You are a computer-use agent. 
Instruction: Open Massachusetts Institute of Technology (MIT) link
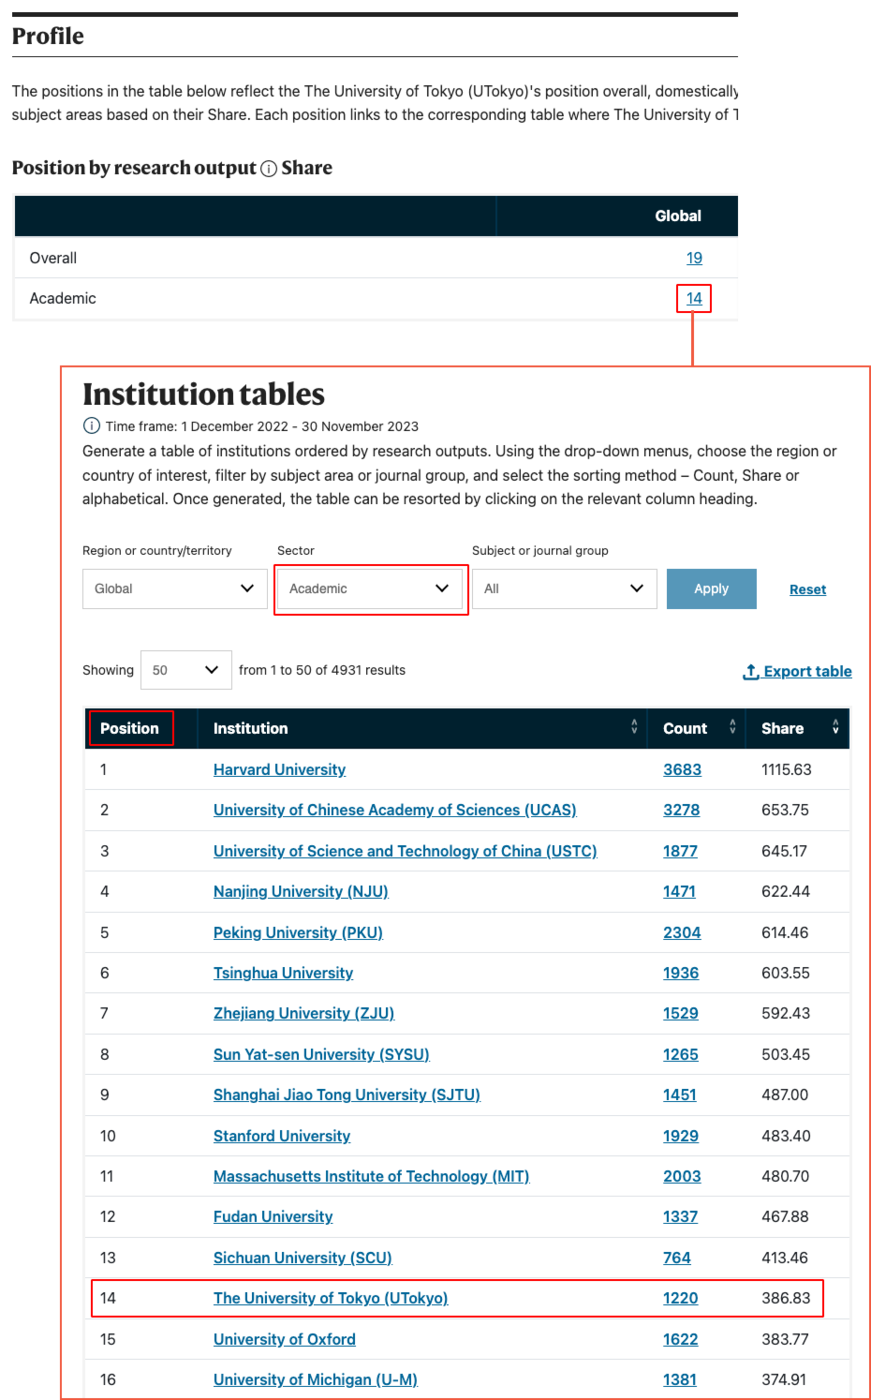pos(371,1176)
